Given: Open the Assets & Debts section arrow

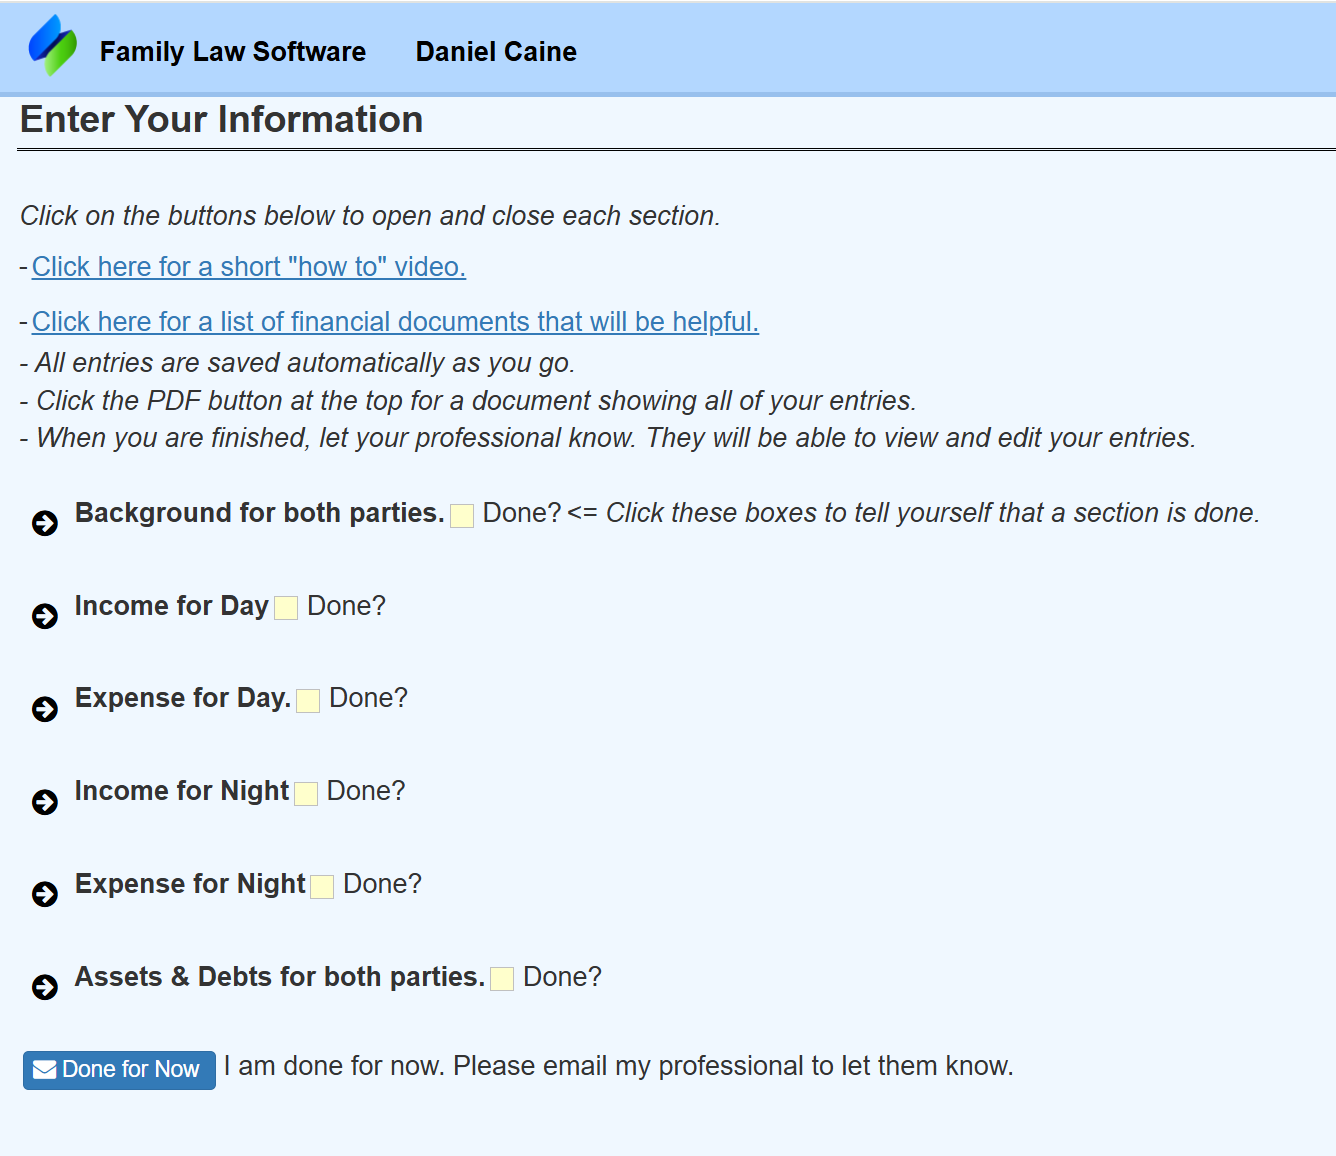Looking at the screenshot, I should (44, 987).
